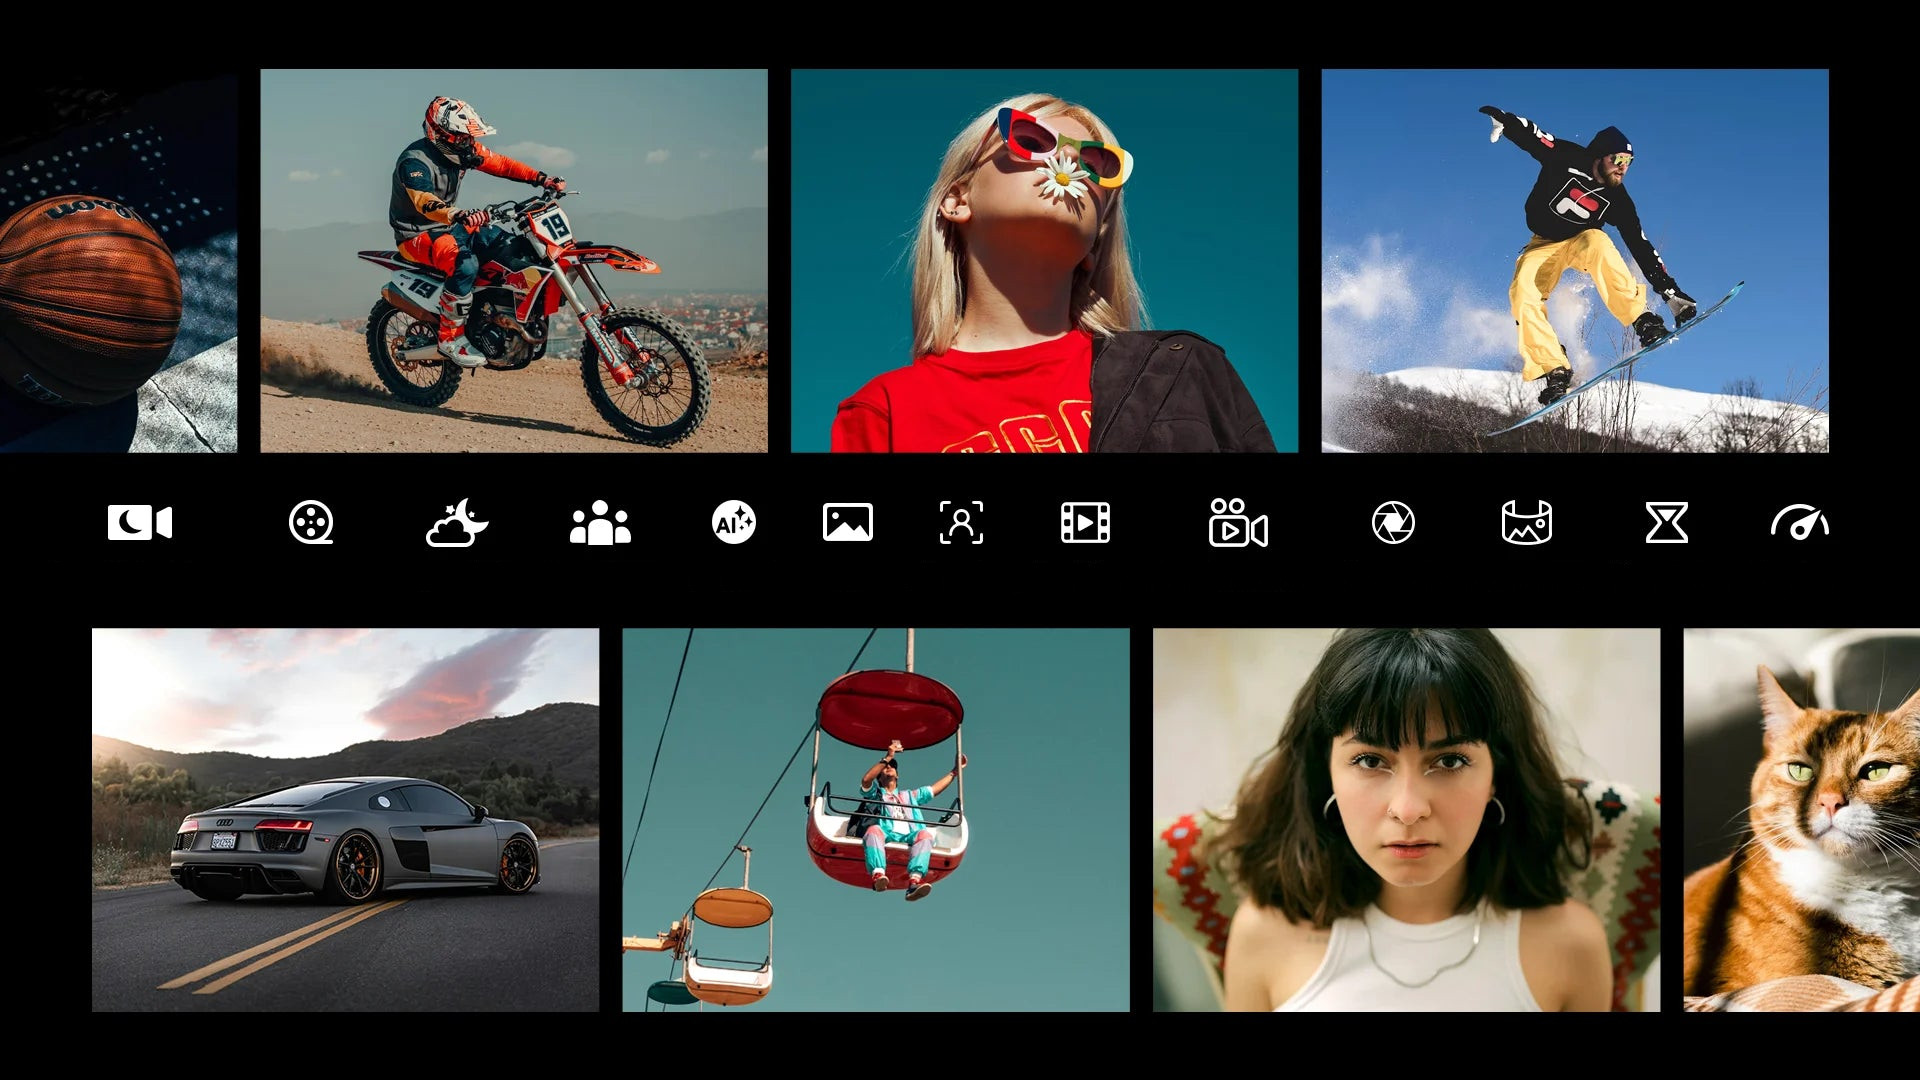The image size is (1920, 1080).
Task: Open the orange cat photo
Action: (x=1801, y=819)
